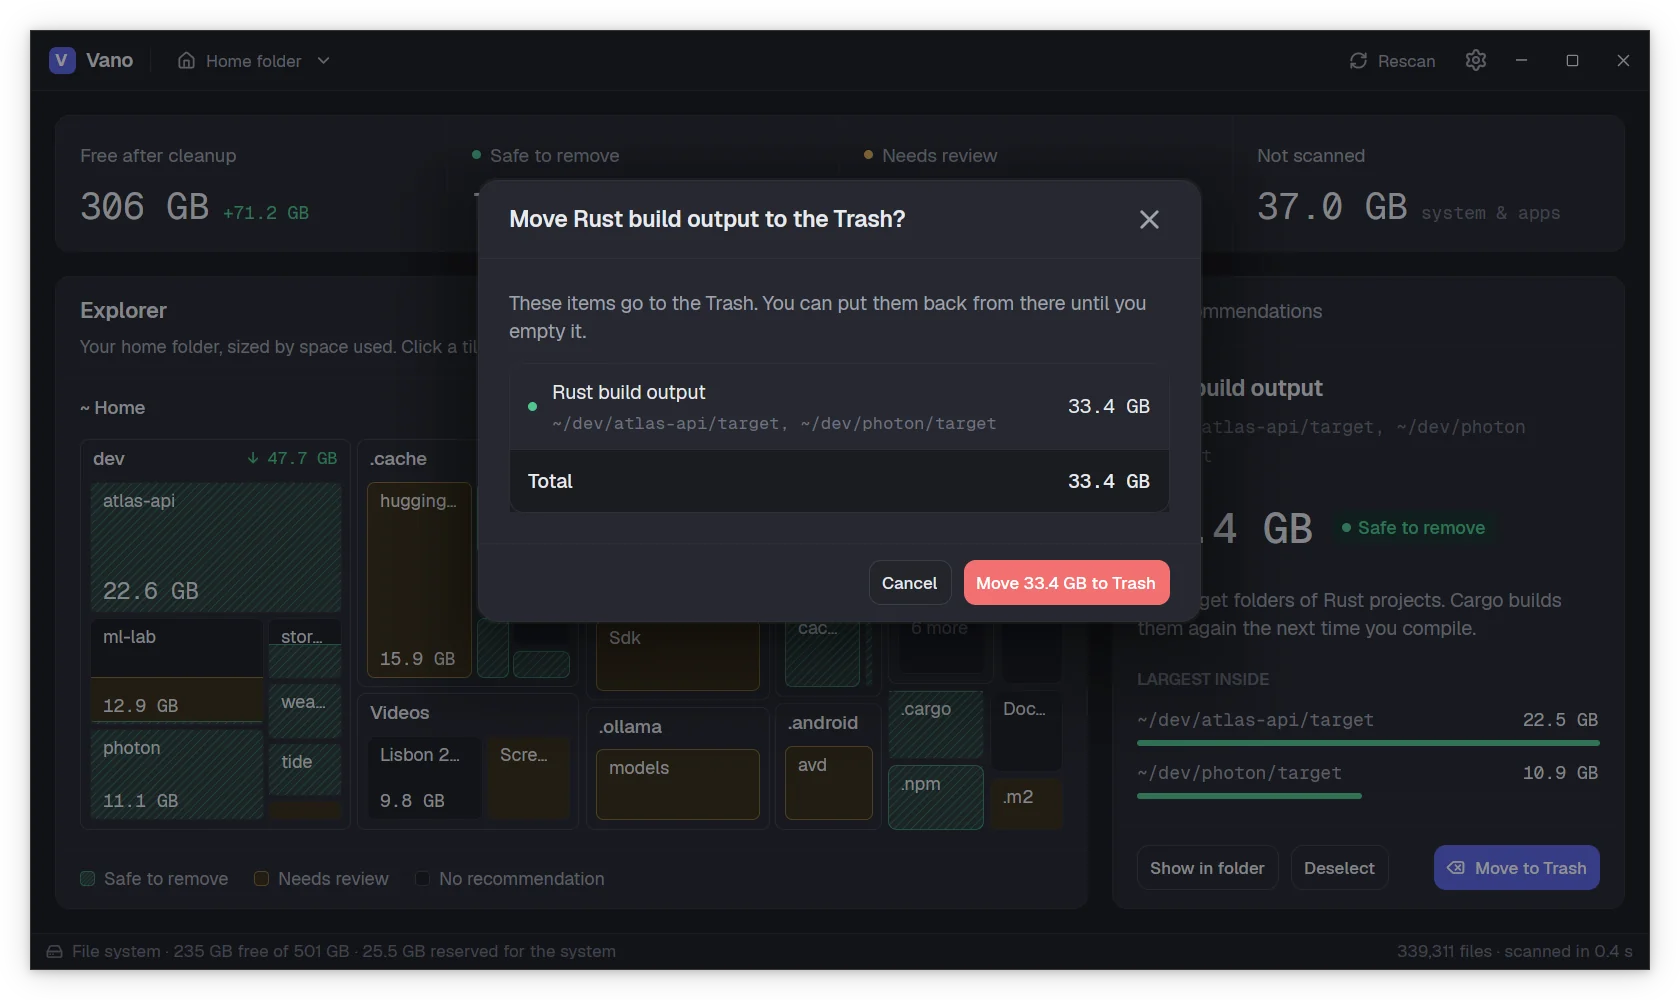Click the Vano app logo icon
This screenshot has height=1000, width=1680.
[x=62, y=60]
